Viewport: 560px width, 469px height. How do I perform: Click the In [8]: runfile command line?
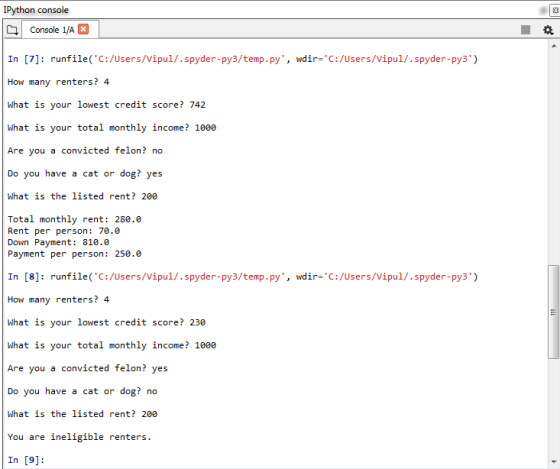pyautogui.click(x=242, y=277)
